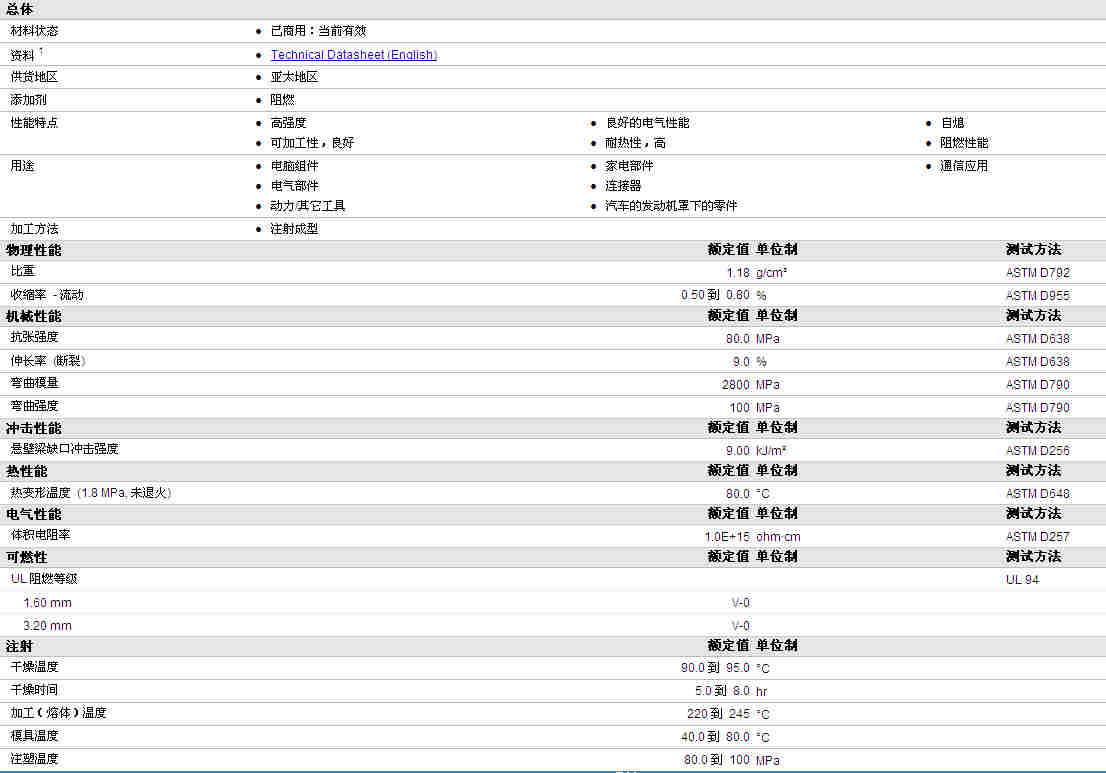Image resolution: width=1106 pixels, height=773 pixels.
Task: Click the 弯曲模量 value 2800
Action: pos(736,385)
